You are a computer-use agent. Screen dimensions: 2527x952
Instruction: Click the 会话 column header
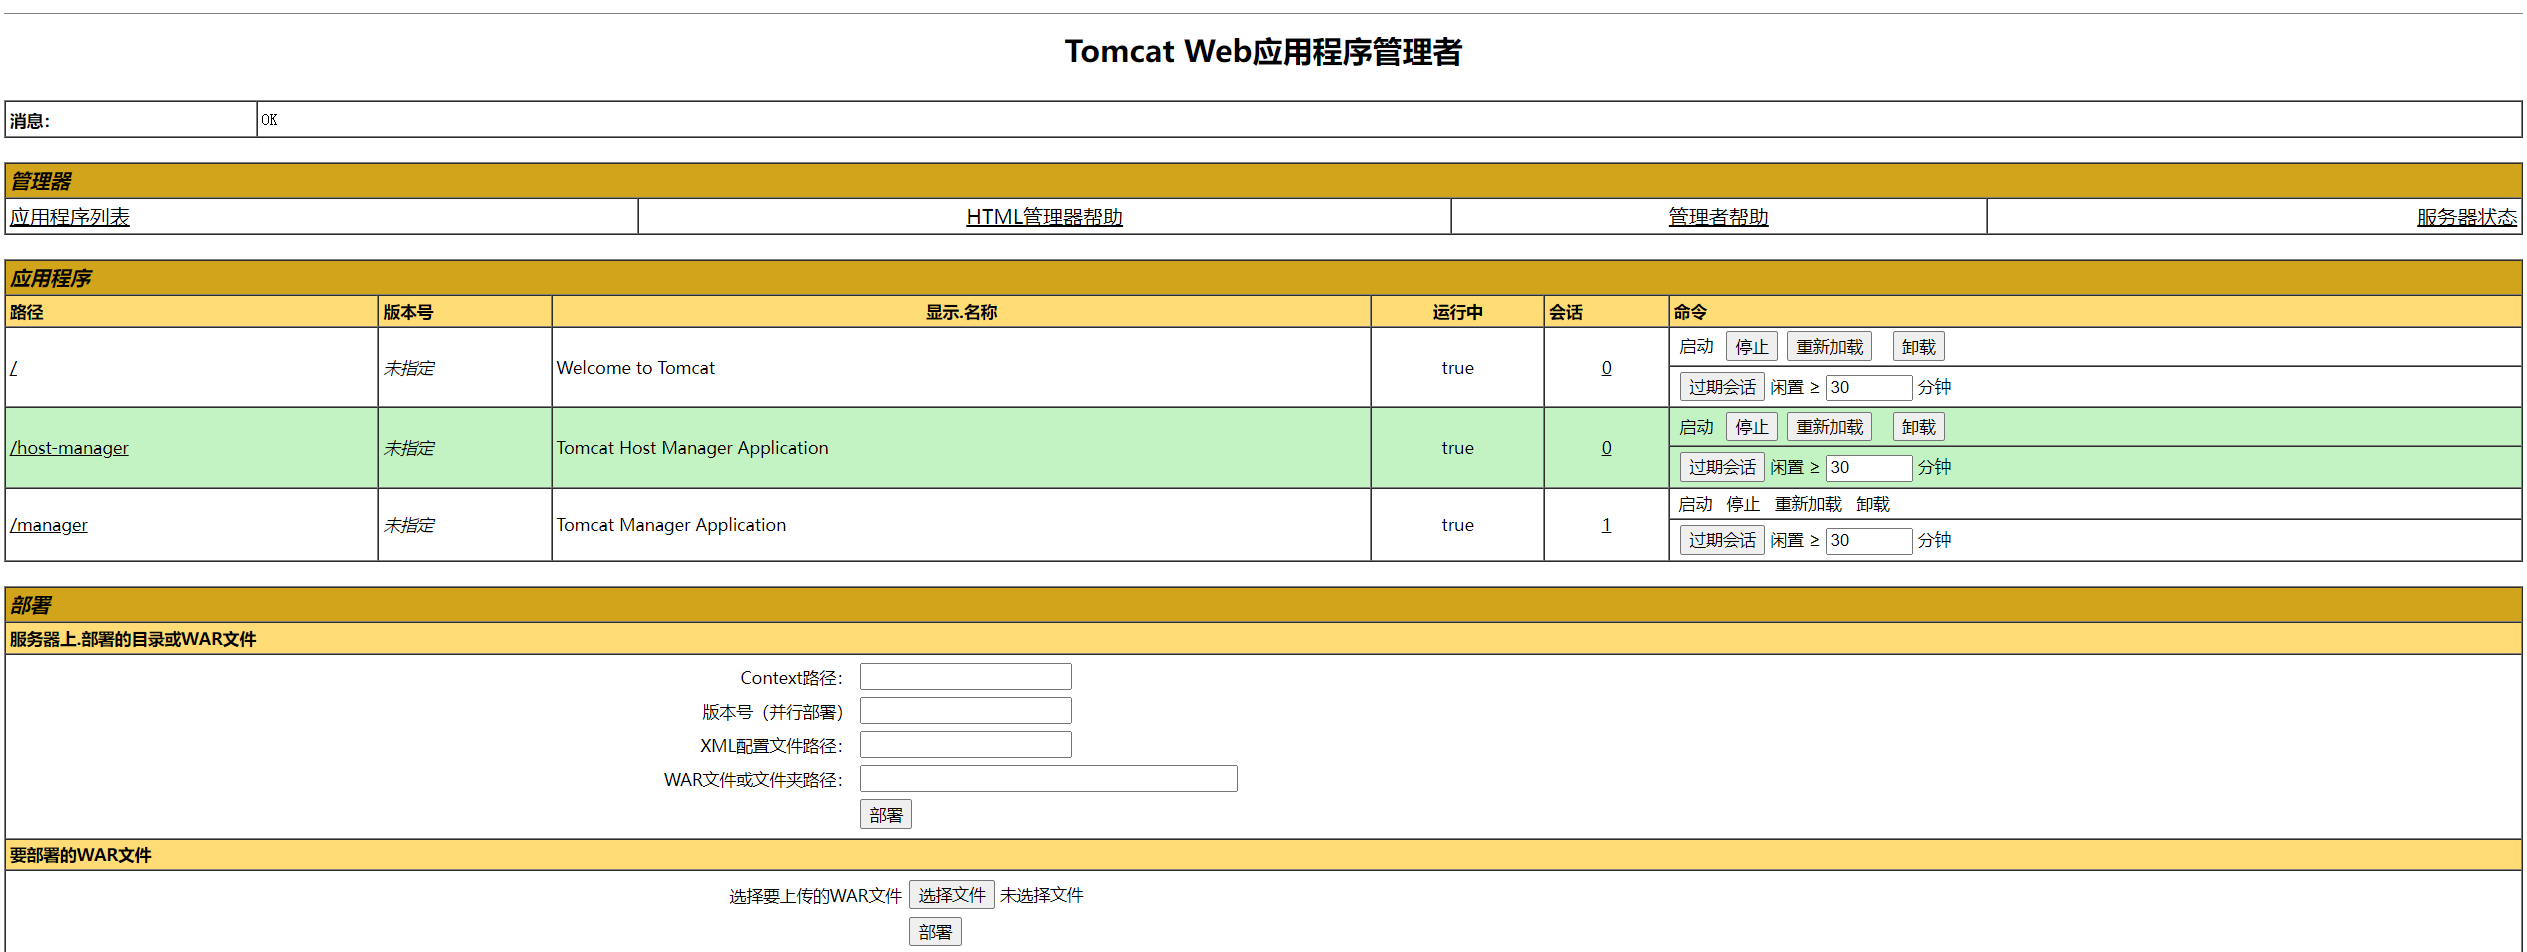[1566, 312]
